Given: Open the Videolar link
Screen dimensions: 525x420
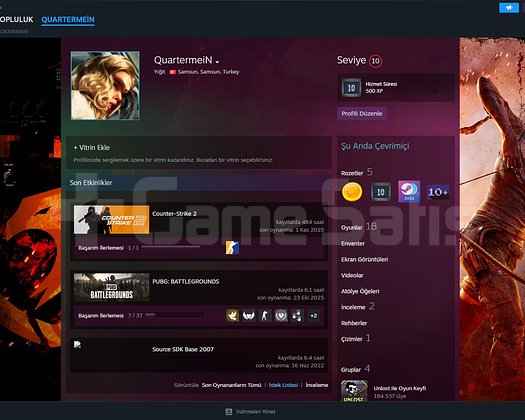Looking at the screenshot, I should point(352,275).
